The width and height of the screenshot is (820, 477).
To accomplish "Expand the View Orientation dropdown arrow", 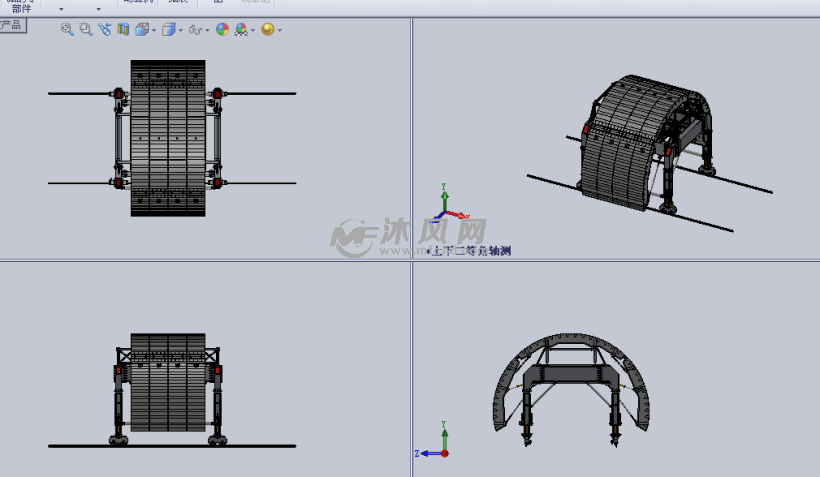I will click(153, 31).
